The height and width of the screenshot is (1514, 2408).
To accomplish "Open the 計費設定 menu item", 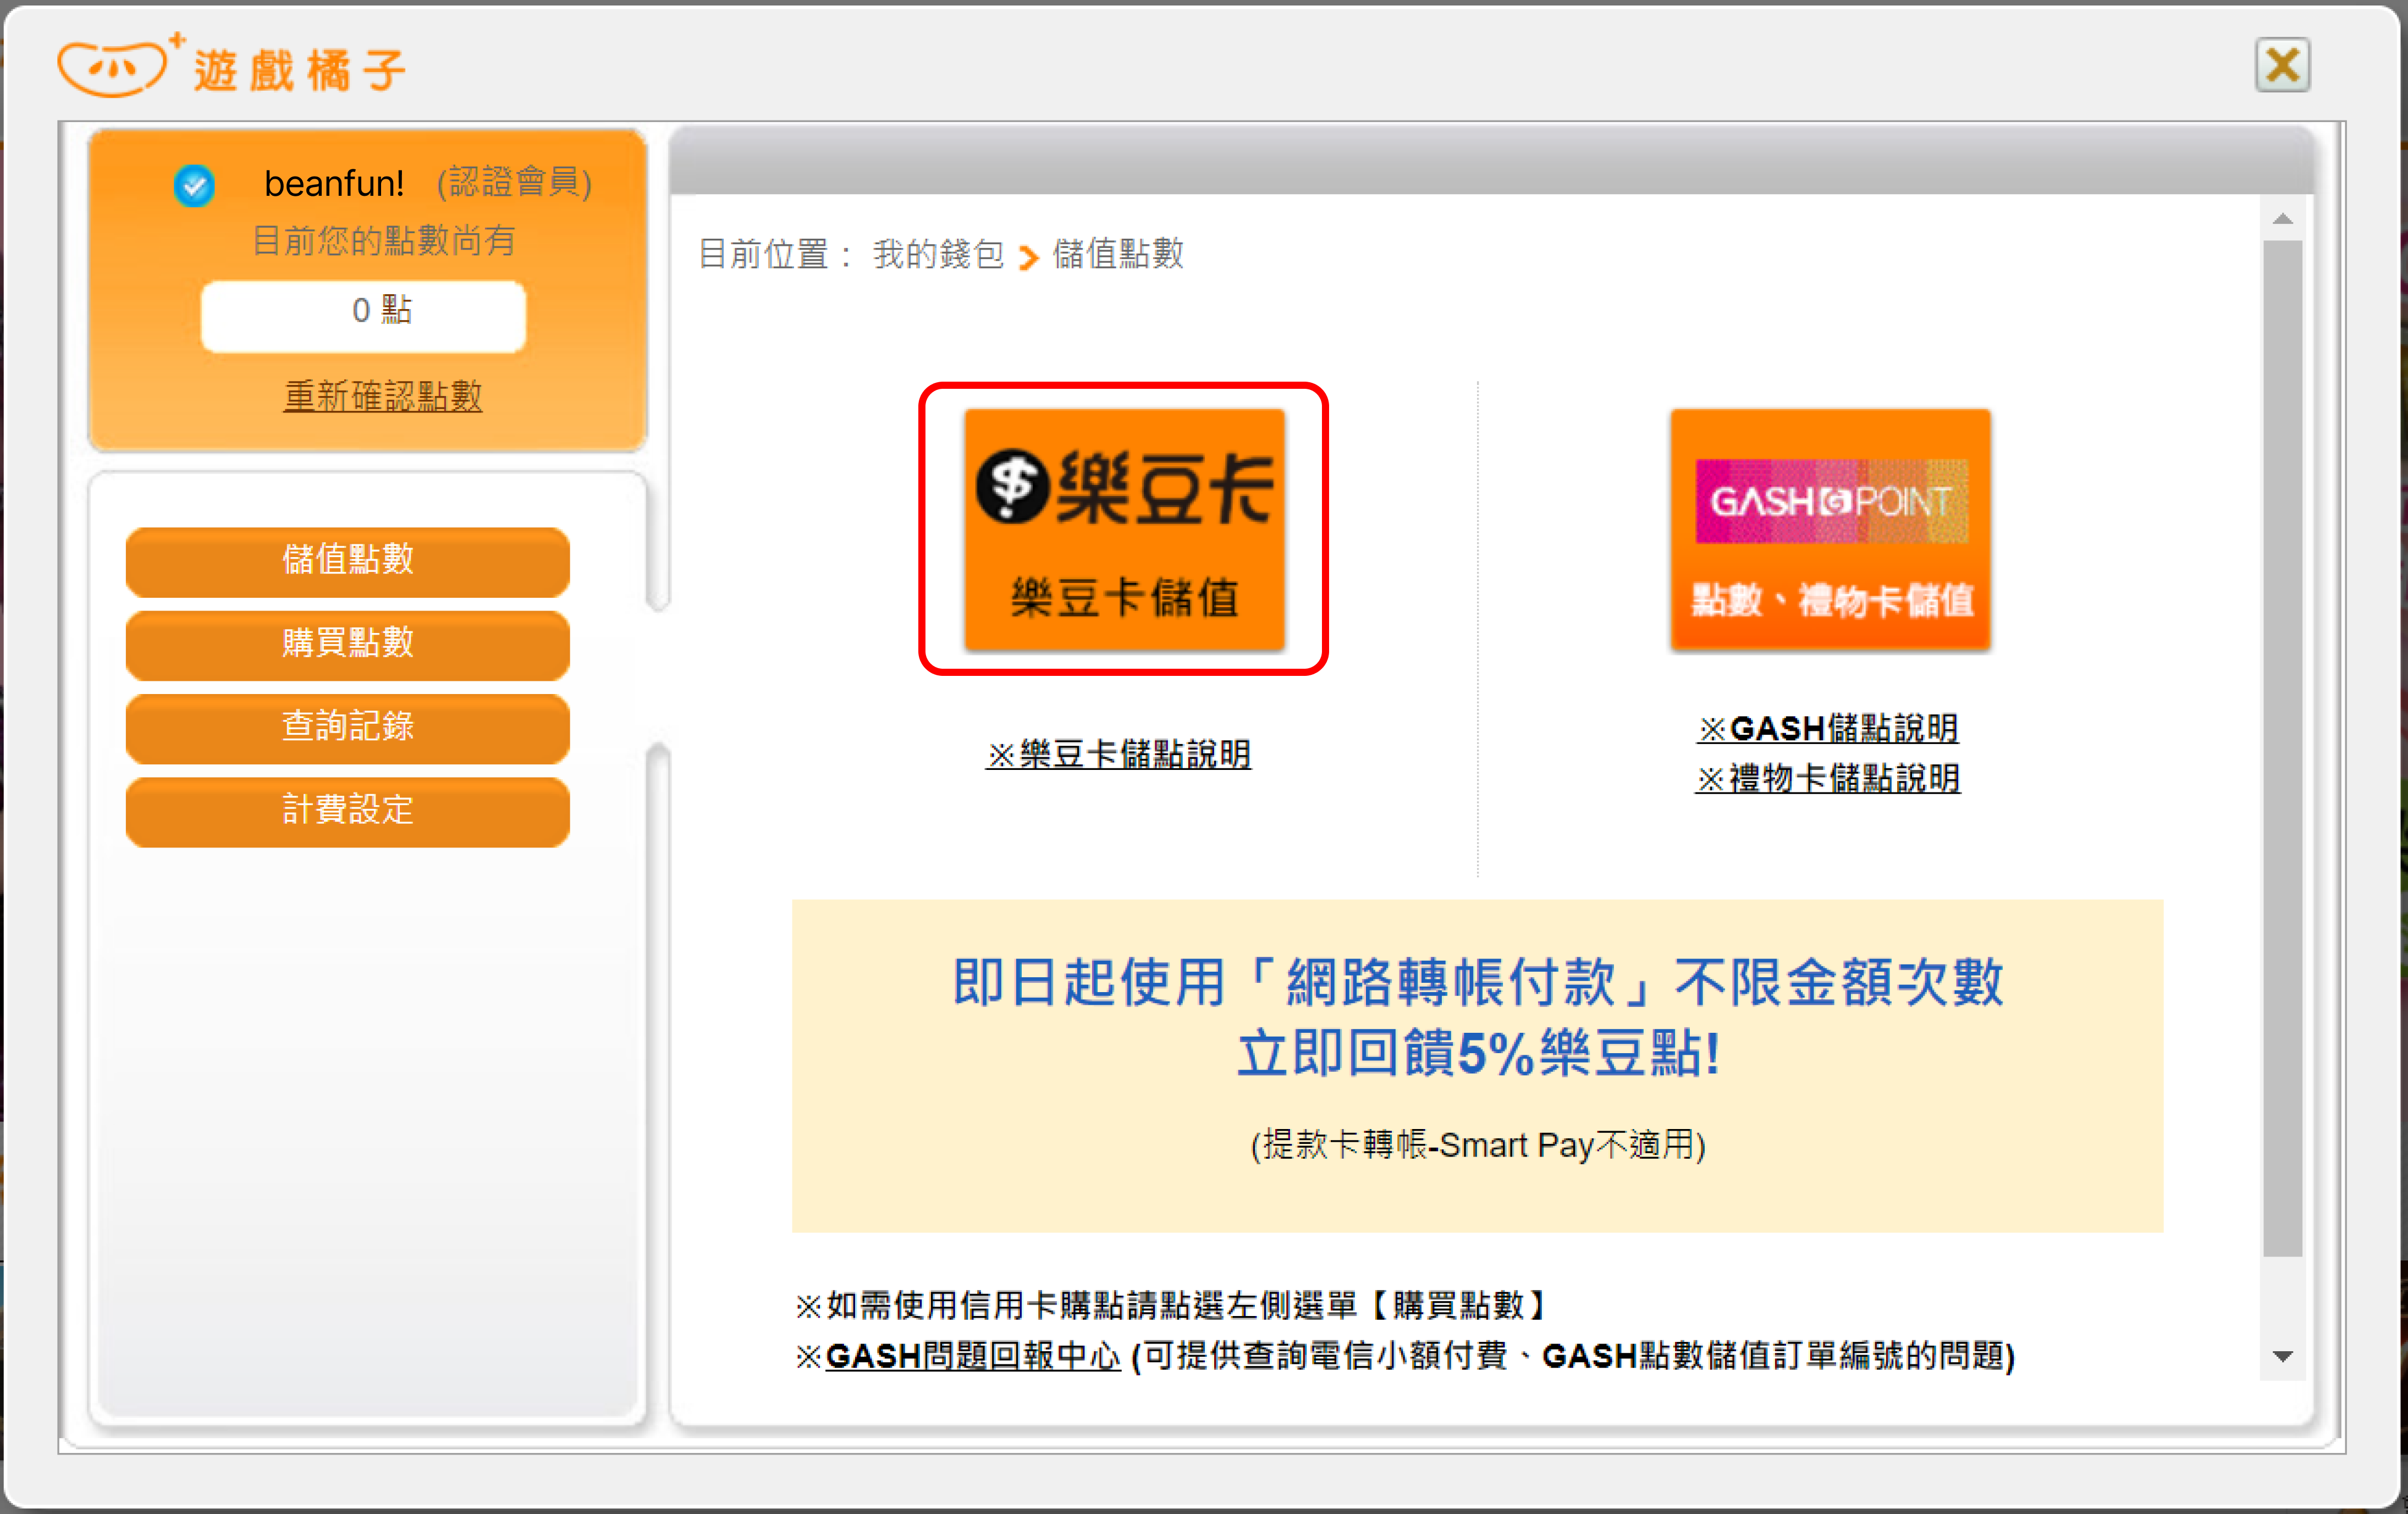I will point(348,811).
